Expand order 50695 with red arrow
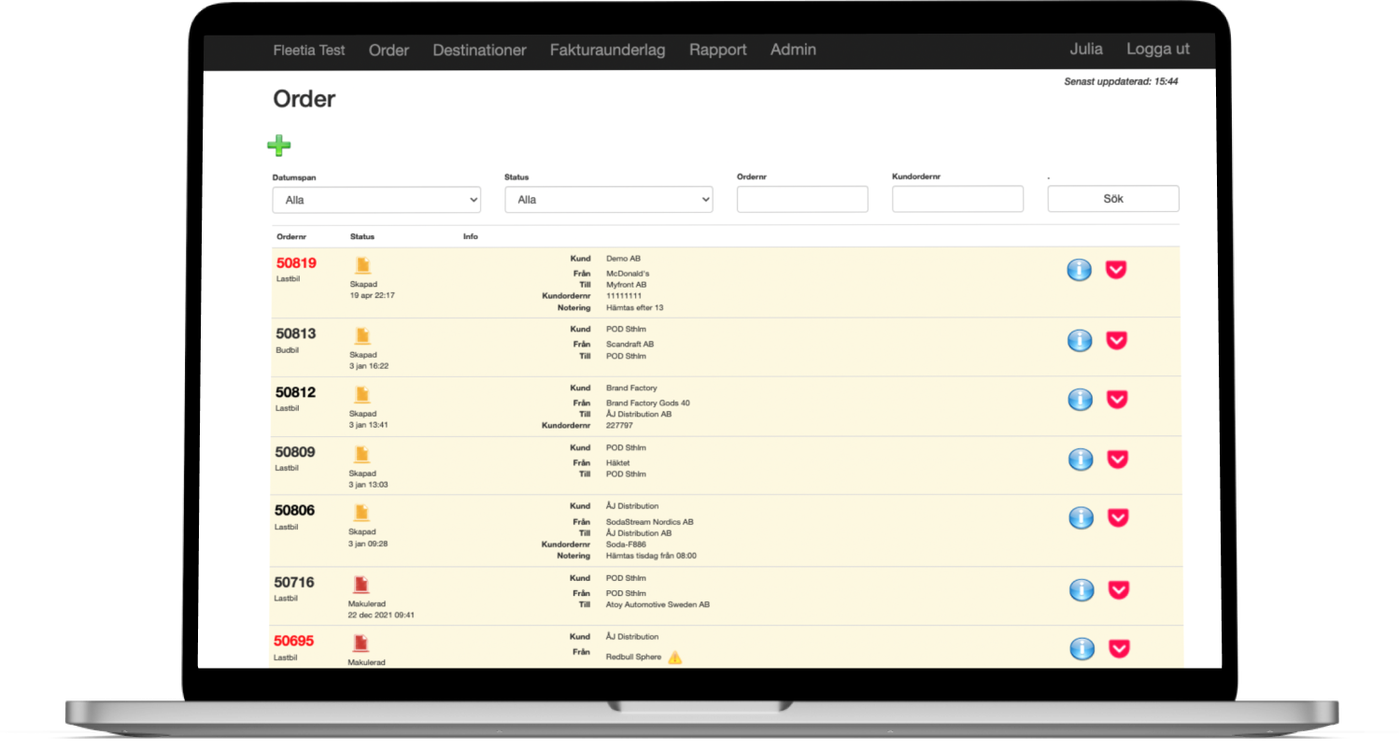 click(x=1119, y=648)
